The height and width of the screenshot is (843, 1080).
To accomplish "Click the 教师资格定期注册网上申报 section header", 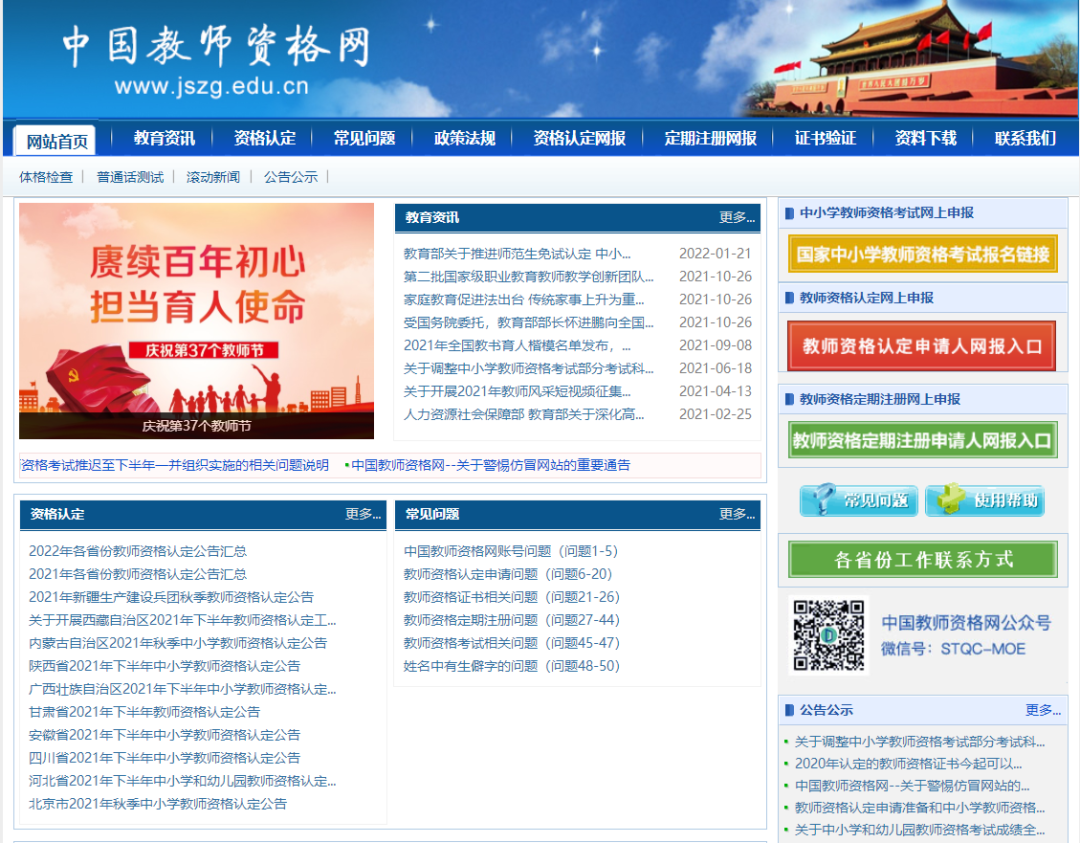I will 880,399.
